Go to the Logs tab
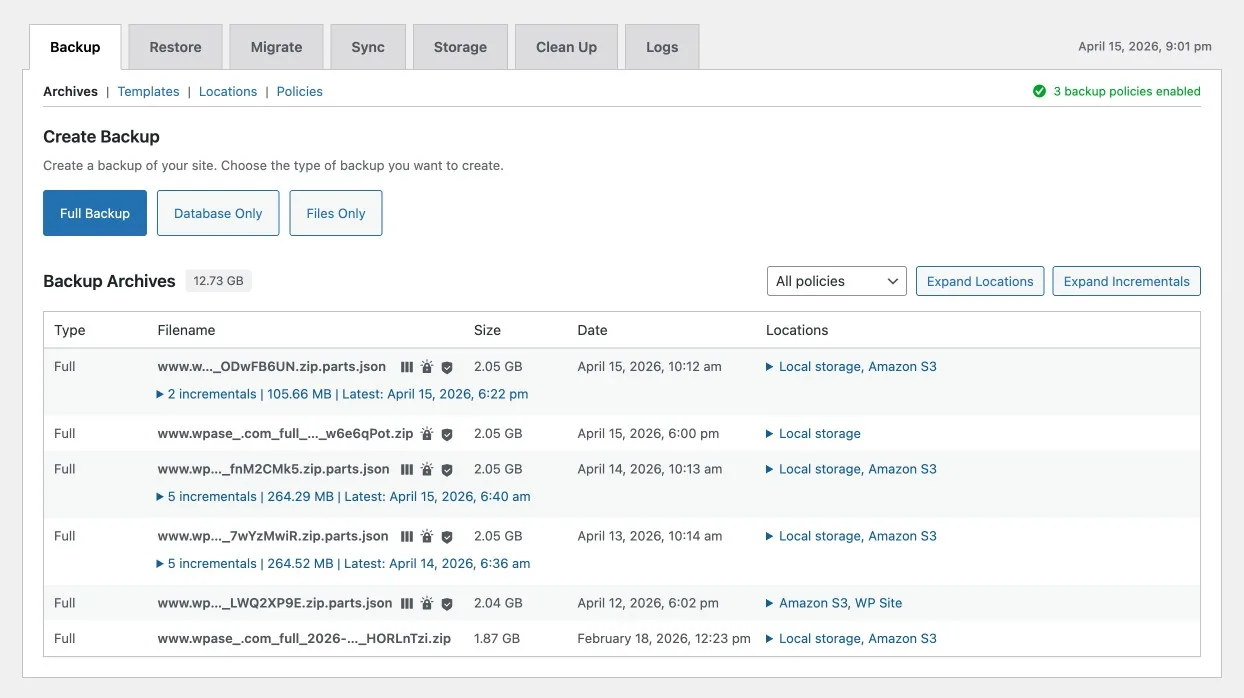The height and width of the screenshot is (698, 1244). 662,47
